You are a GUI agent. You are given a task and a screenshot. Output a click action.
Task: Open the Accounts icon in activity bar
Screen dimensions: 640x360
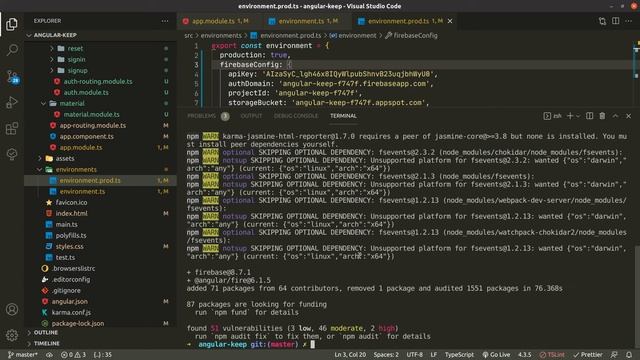pyautogui.click(x=12, y=309)
